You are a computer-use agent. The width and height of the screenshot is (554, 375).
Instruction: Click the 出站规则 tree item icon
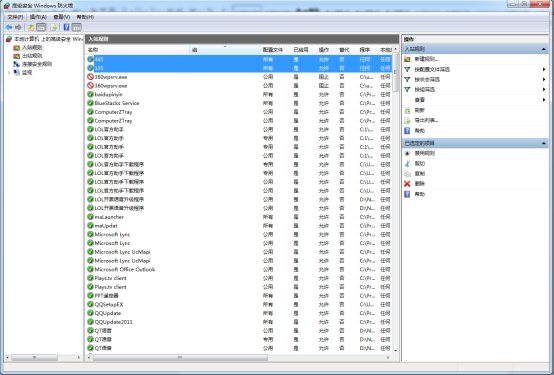click(17, 56)
